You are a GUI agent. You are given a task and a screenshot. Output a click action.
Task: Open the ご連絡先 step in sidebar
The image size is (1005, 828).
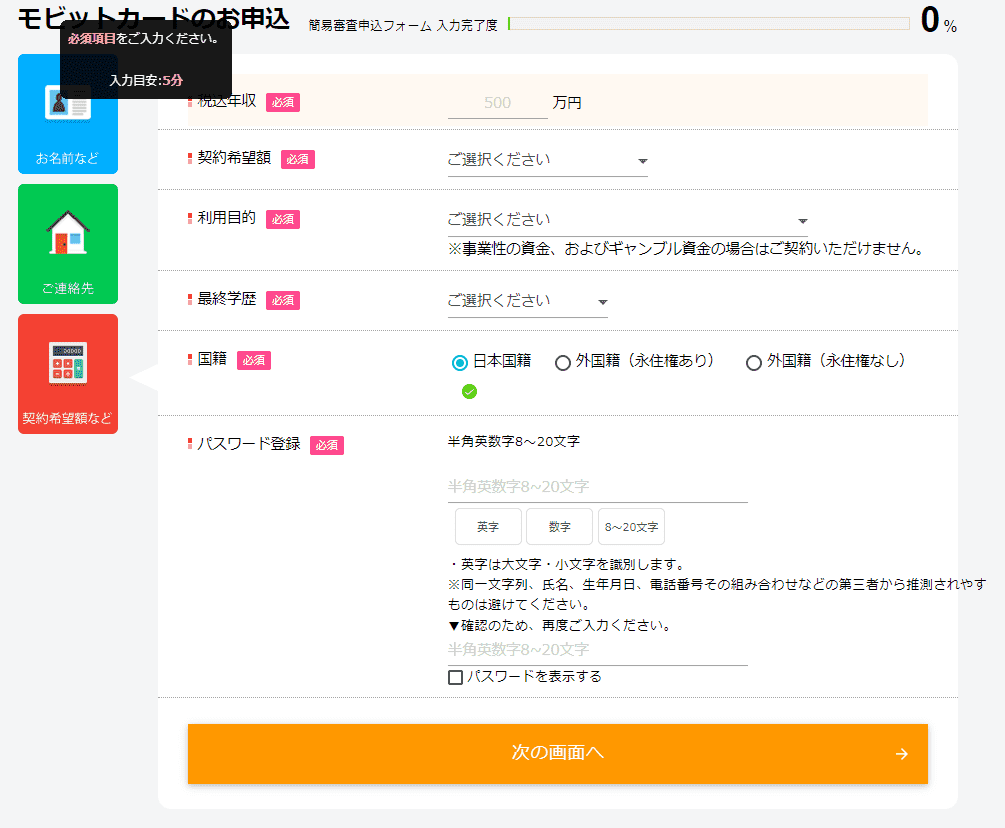click(x=67, y=244)
